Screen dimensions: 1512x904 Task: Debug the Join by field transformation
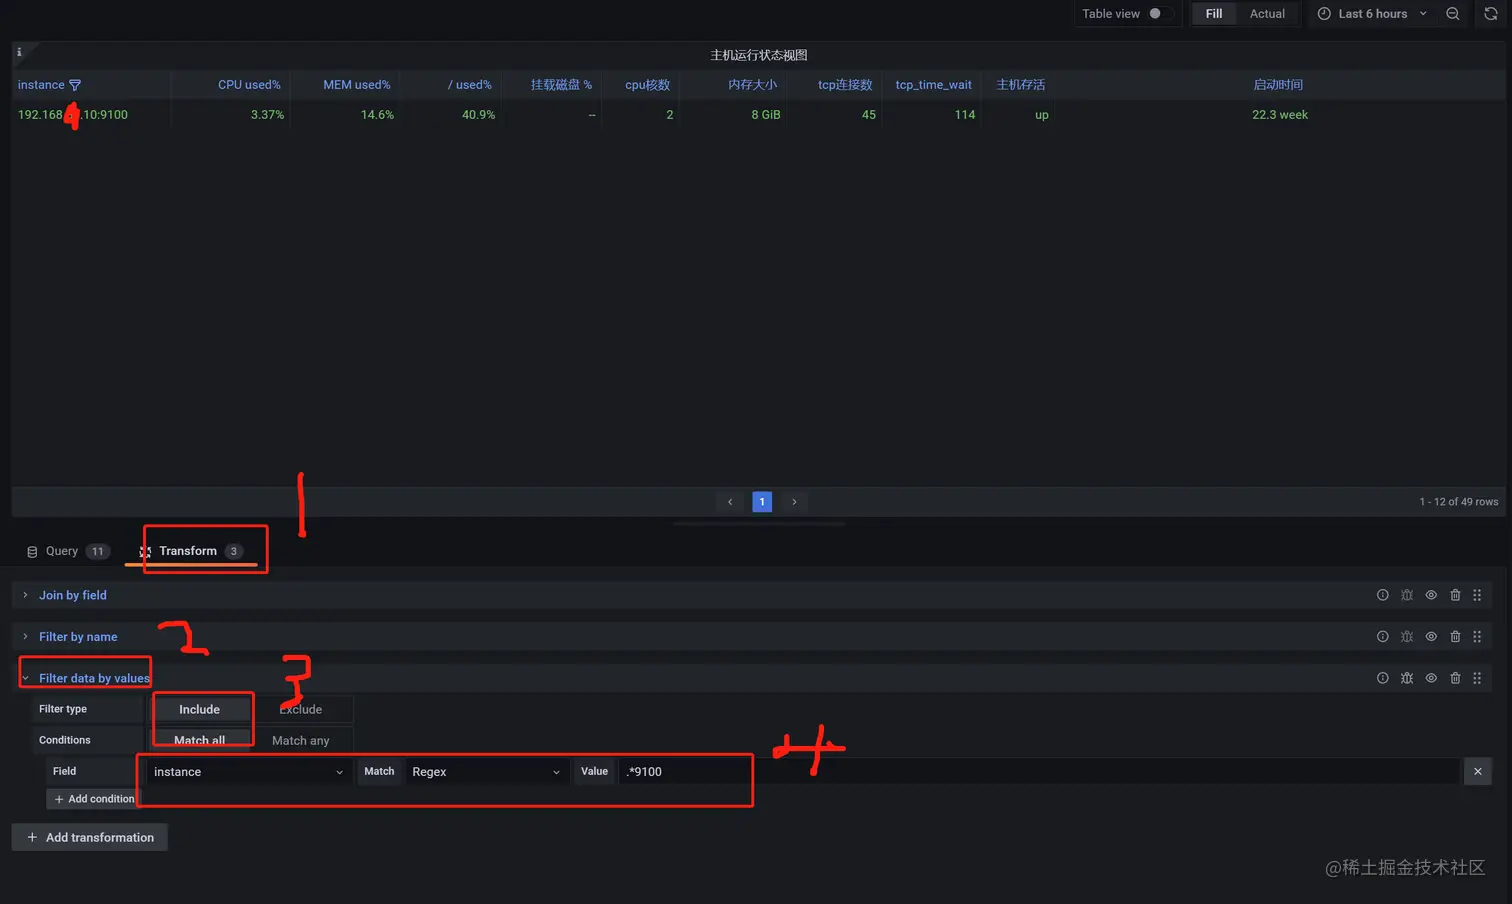click(x=1407, y=595)
